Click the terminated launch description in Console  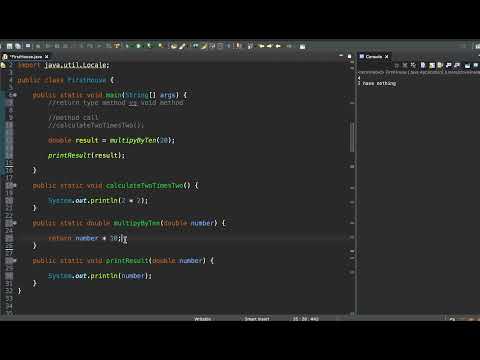point(419,72)
